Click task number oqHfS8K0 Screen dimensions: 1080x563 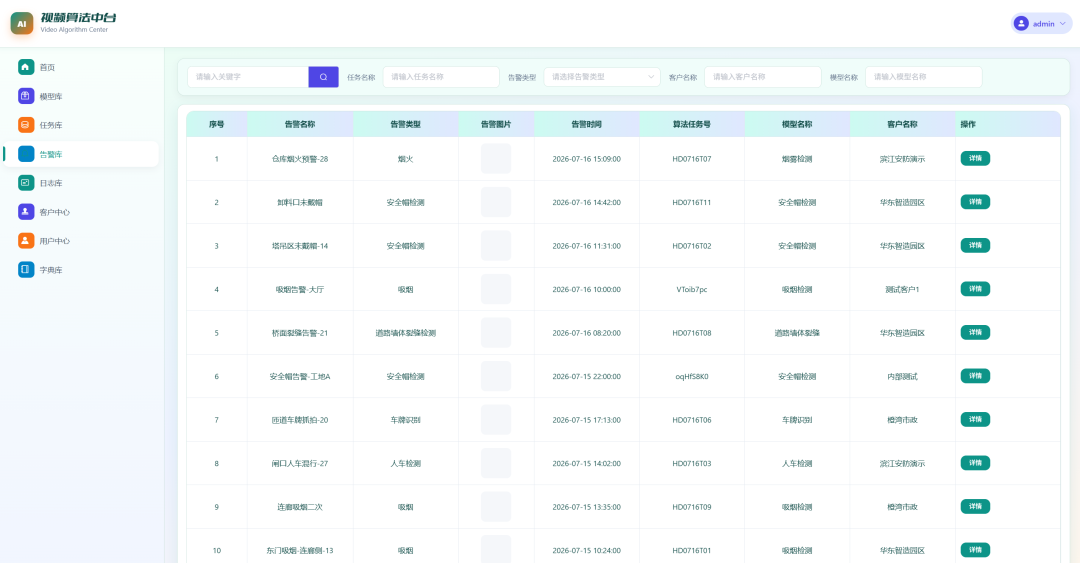point(692,376)
